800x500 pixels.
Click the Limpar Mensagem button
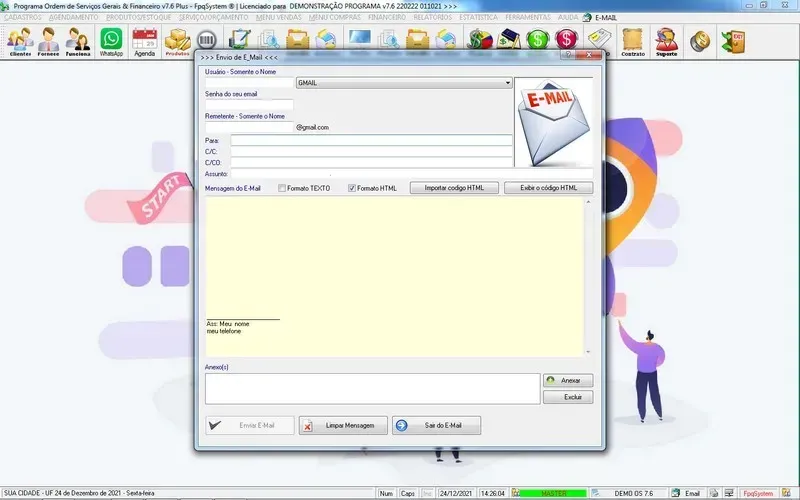tap(342, 425)
